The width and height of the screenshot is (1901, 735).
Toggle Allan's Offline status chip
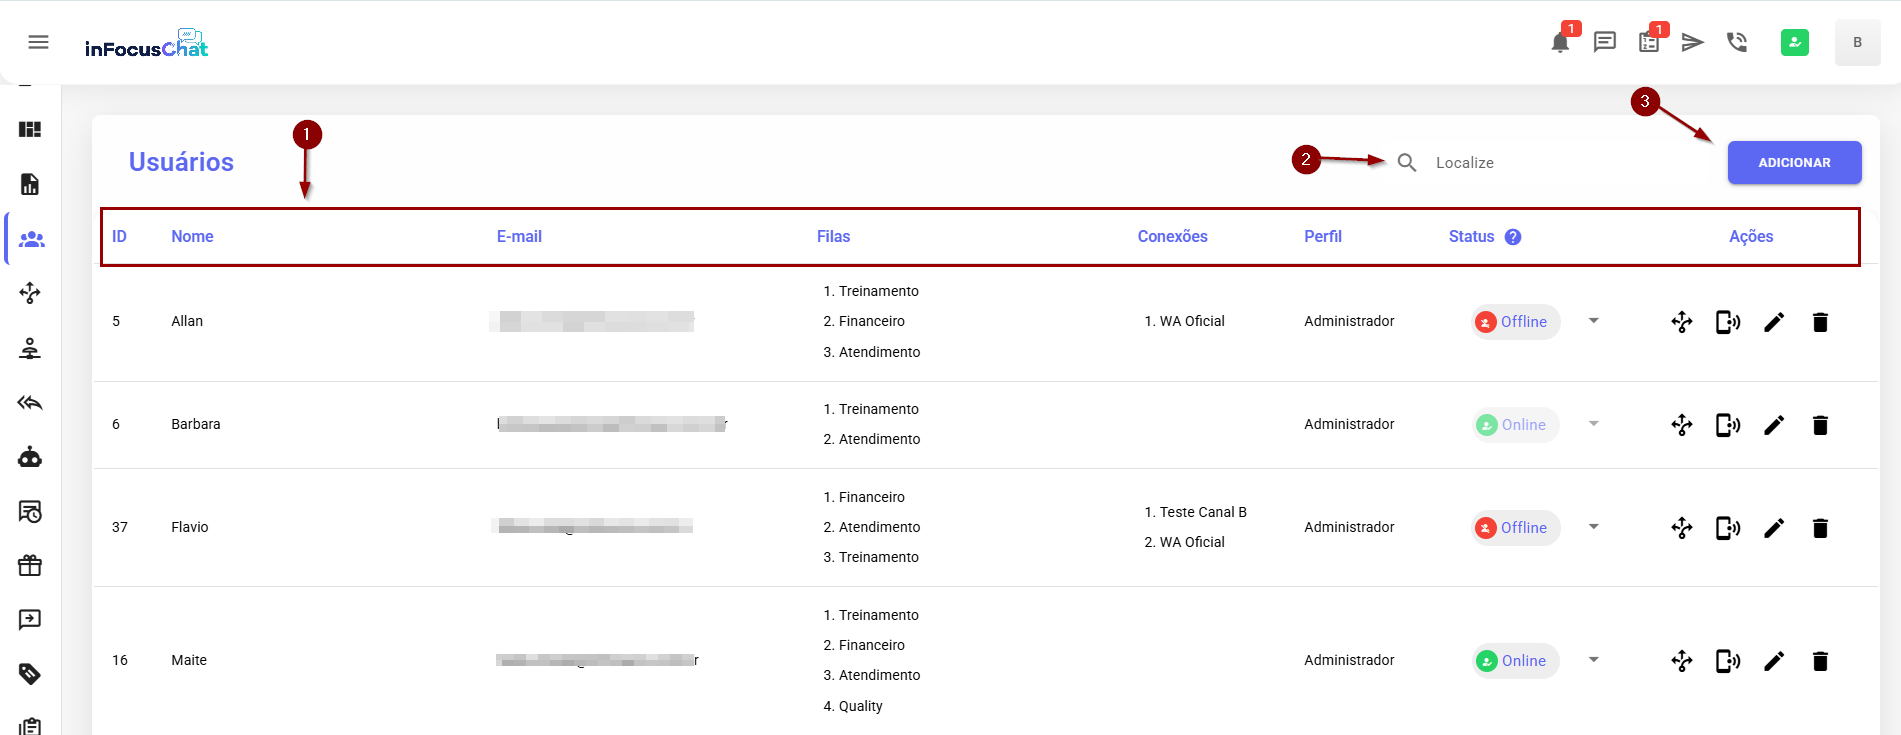(1515, 322)
